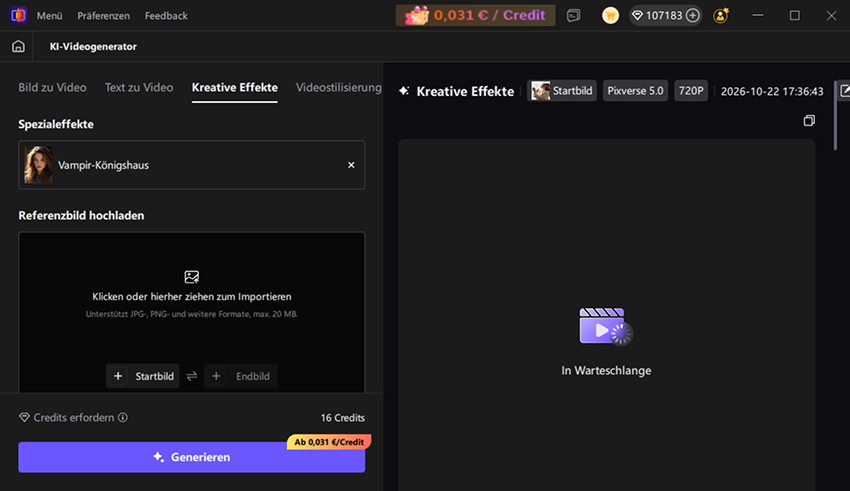Open the shopping cart icon
850x491 pixels.
click(610, 16)
